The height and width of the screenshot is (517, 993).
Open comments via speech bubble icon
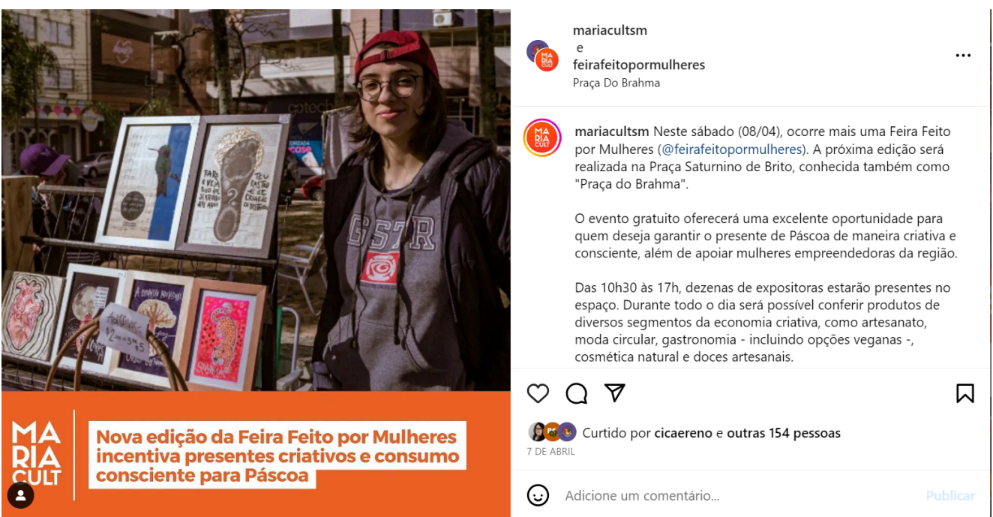pyautogui.click(x=576, y=393)
